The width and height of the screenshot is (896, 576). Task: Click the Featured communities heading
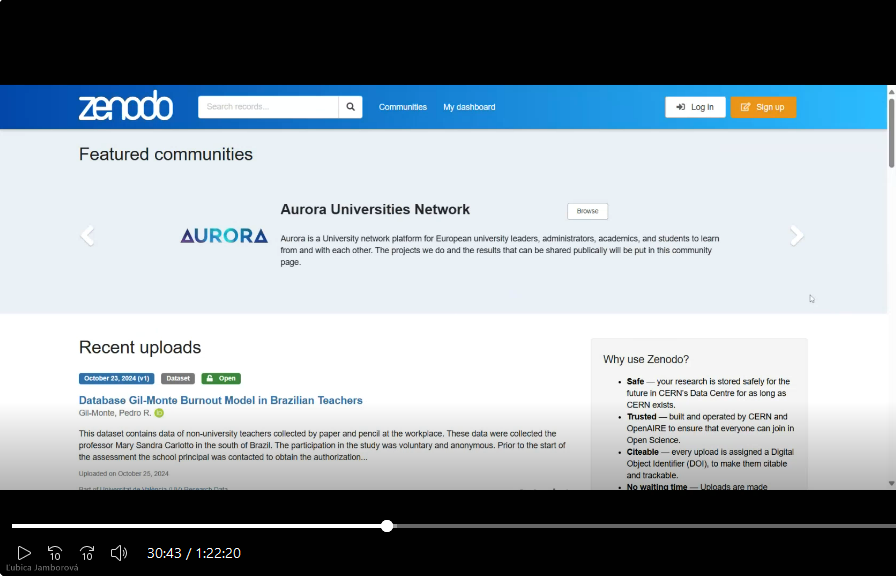point(166,154)
